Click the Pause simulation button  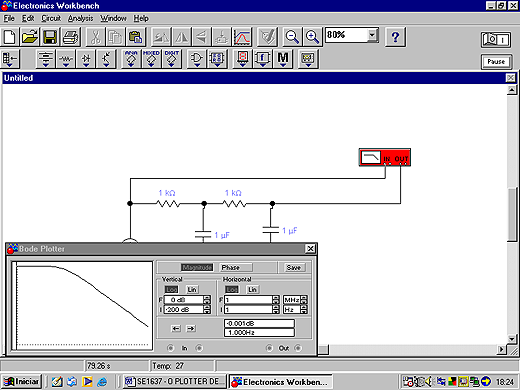(x=496, y=62)
